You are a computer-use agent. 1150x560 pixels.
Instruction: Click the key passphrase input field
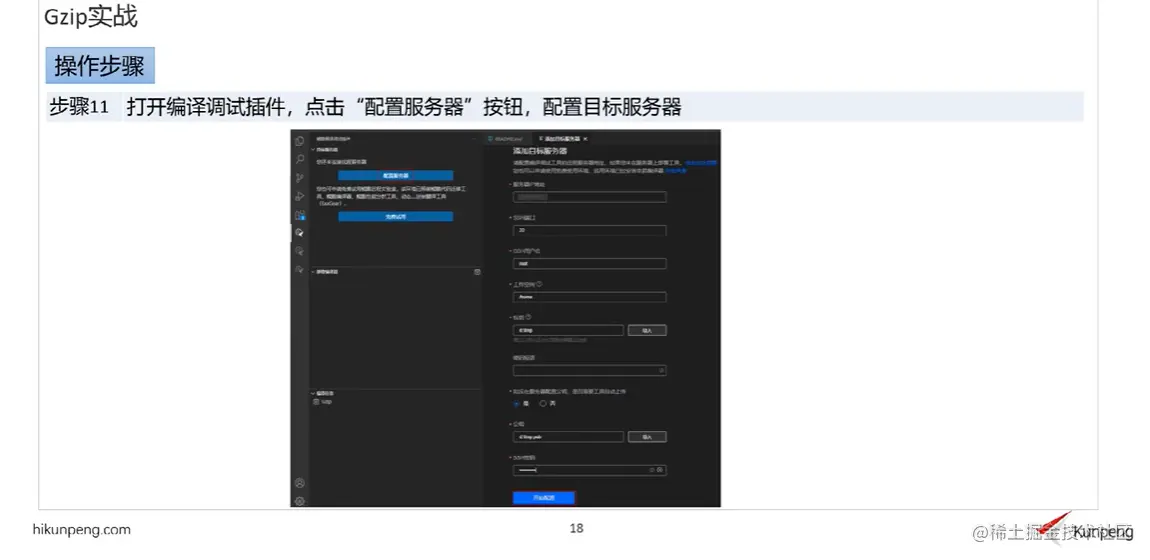[x=590, y=371]
